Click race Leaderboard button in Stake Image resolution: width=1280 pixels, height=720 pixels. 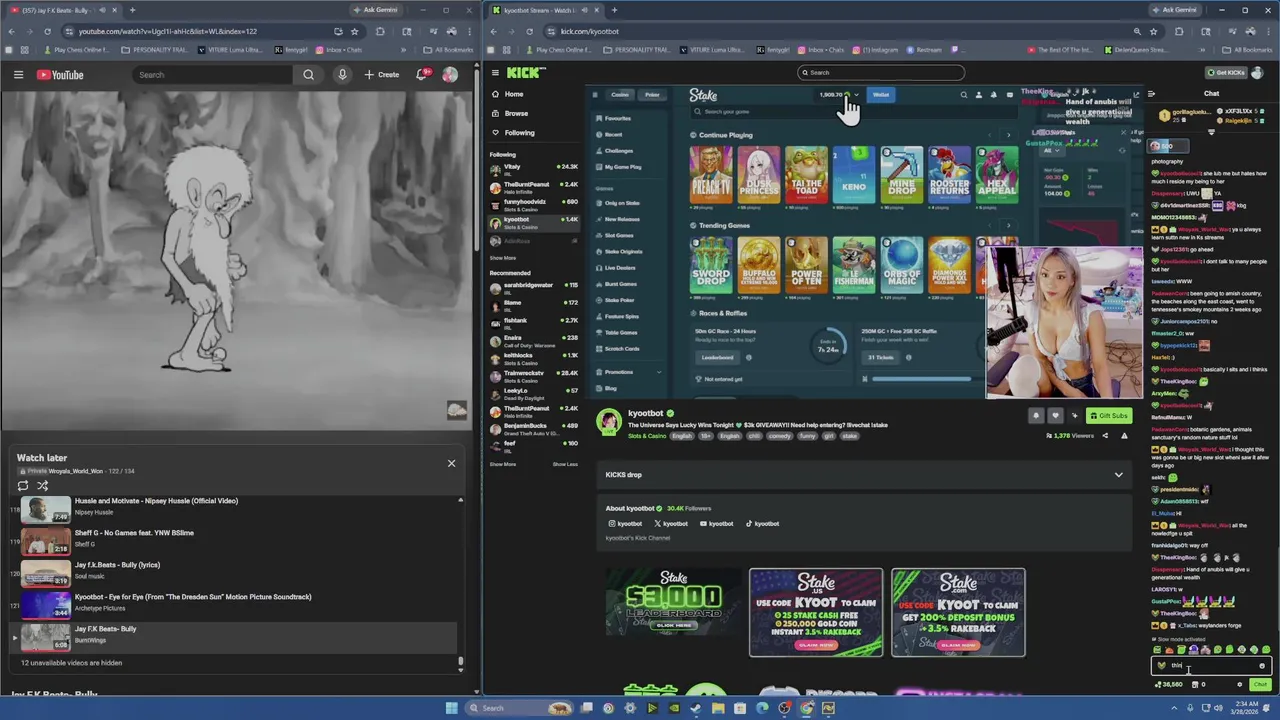tap(717, 357)
